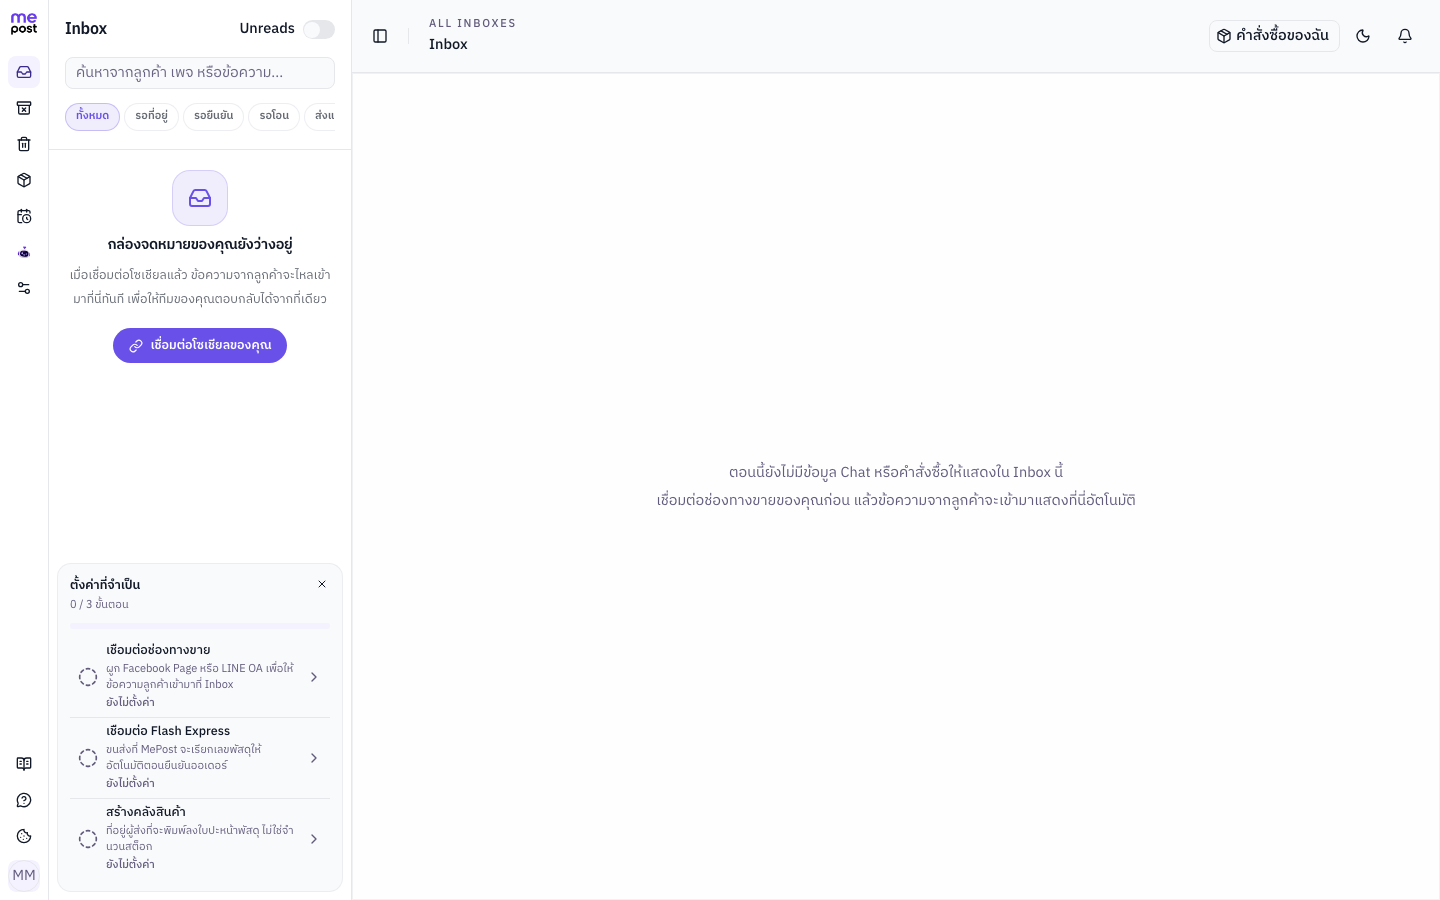Close the ตั้งค่าที่จำเป็น setup card
The height and width of the screenshot is (900, 1440).
point(322,584)
